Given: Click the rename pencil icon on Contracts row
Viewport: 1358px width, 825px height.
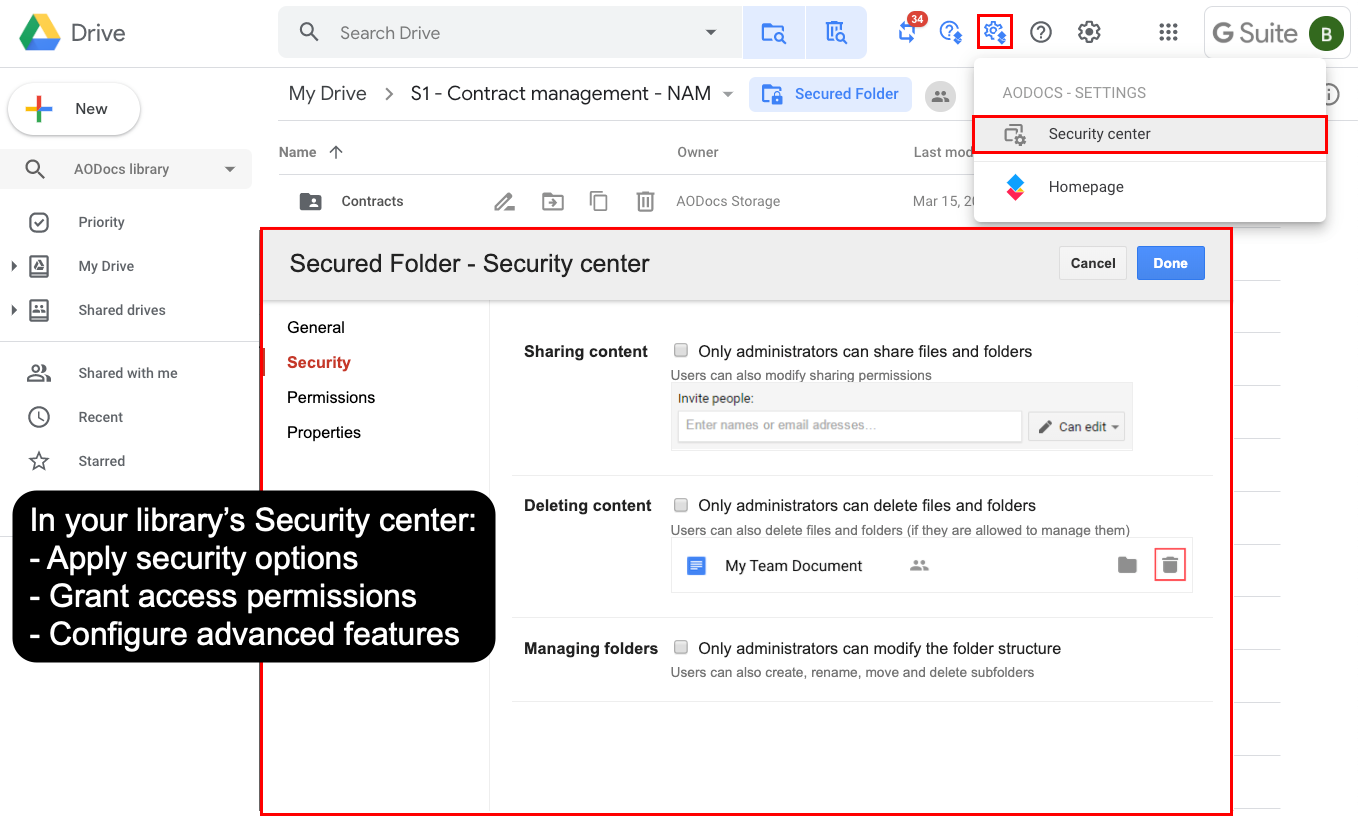Looking at the screenshot, I should tap(505, 202).
